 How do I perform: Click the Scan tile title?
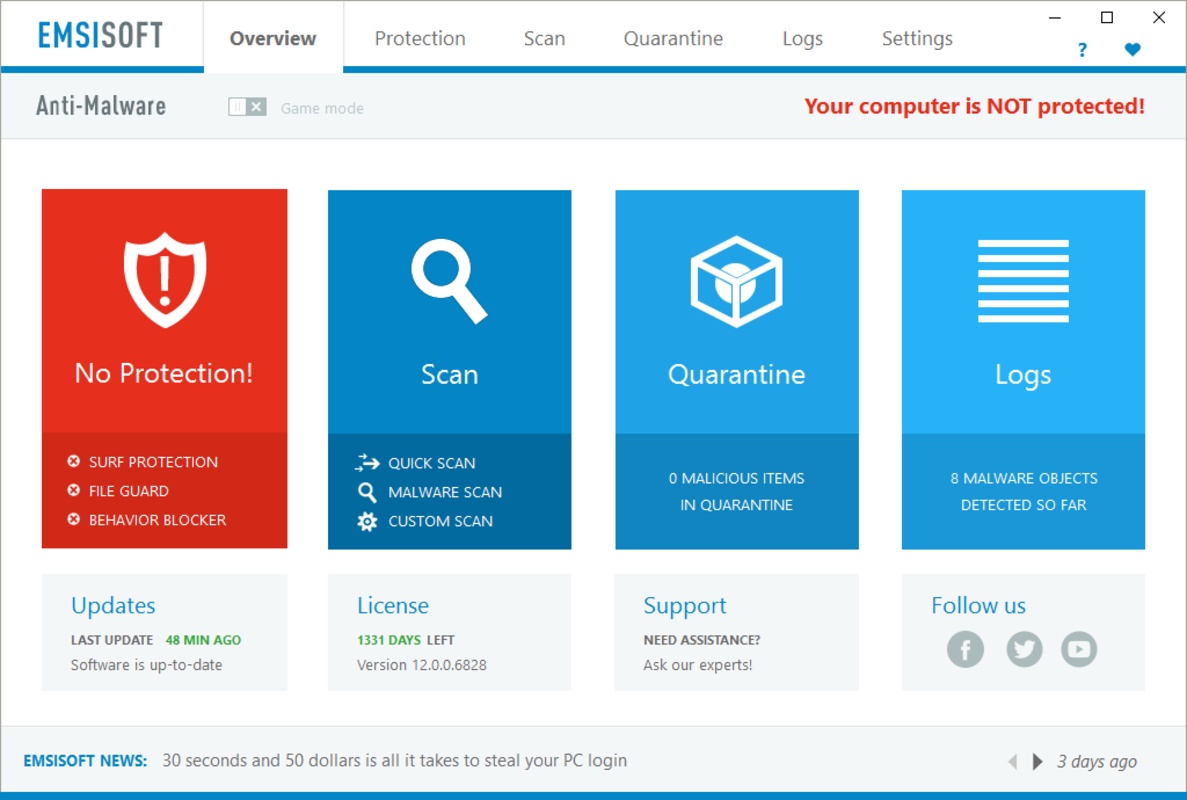coord(450,375)
